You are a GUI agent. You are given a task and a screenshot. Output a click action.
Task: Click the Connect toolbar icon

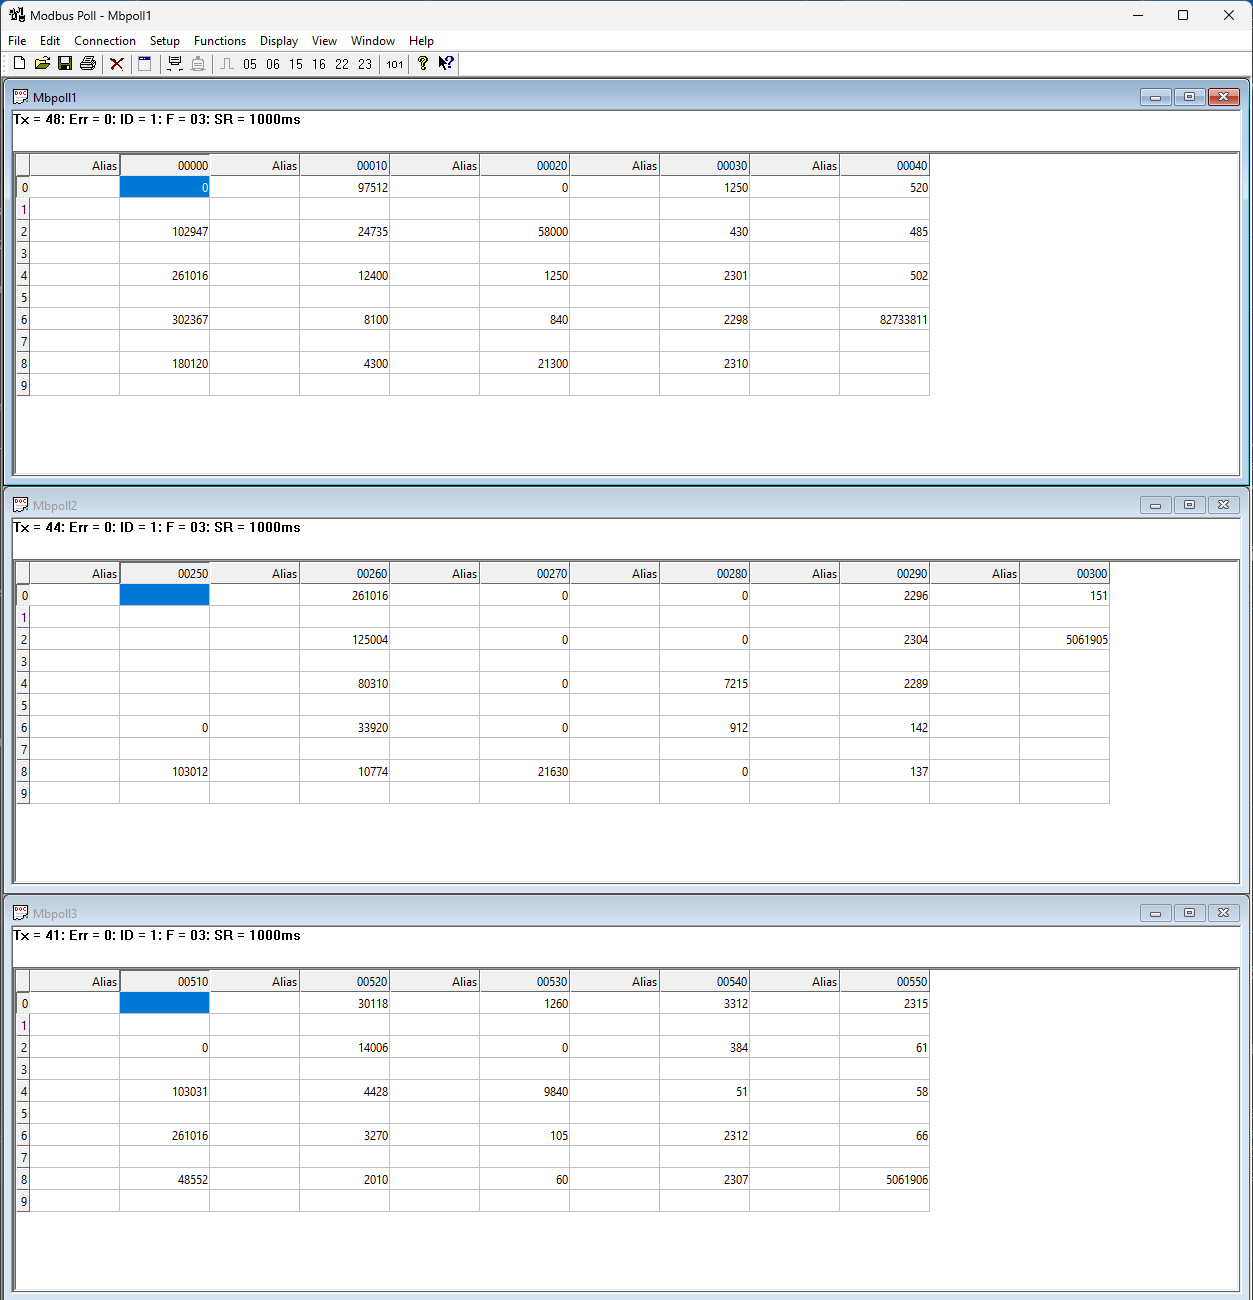(175, 63)
